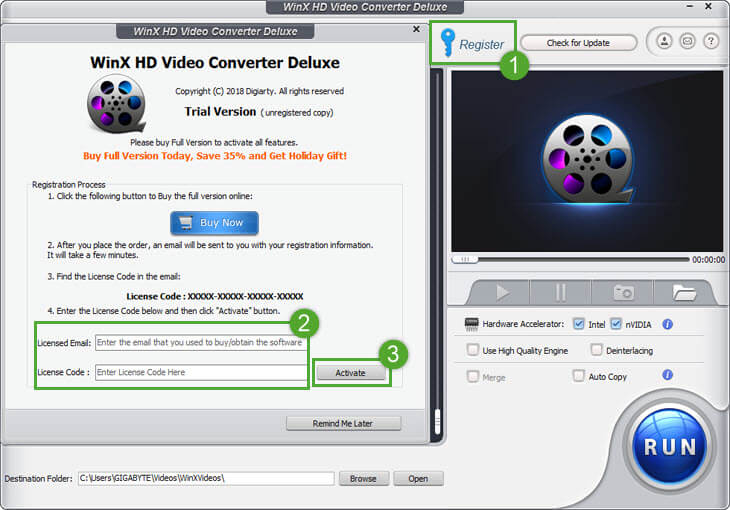Enable Deinterlacing checkbox
The height and width of the screenshot is (510, 730).
pos(596,350)
